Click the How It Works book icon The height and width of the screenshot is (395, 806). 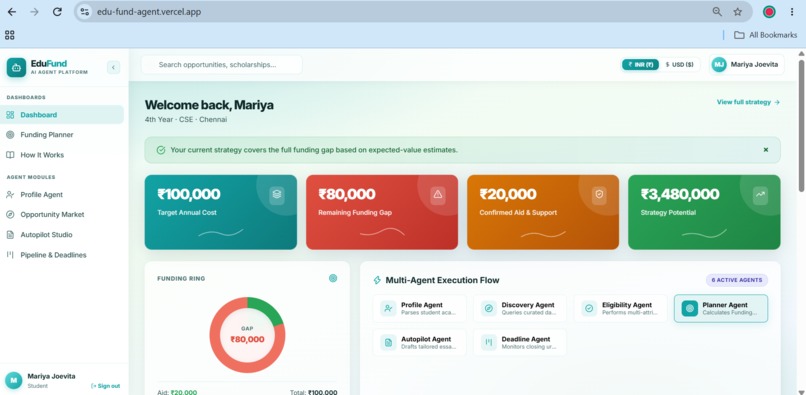10,155
